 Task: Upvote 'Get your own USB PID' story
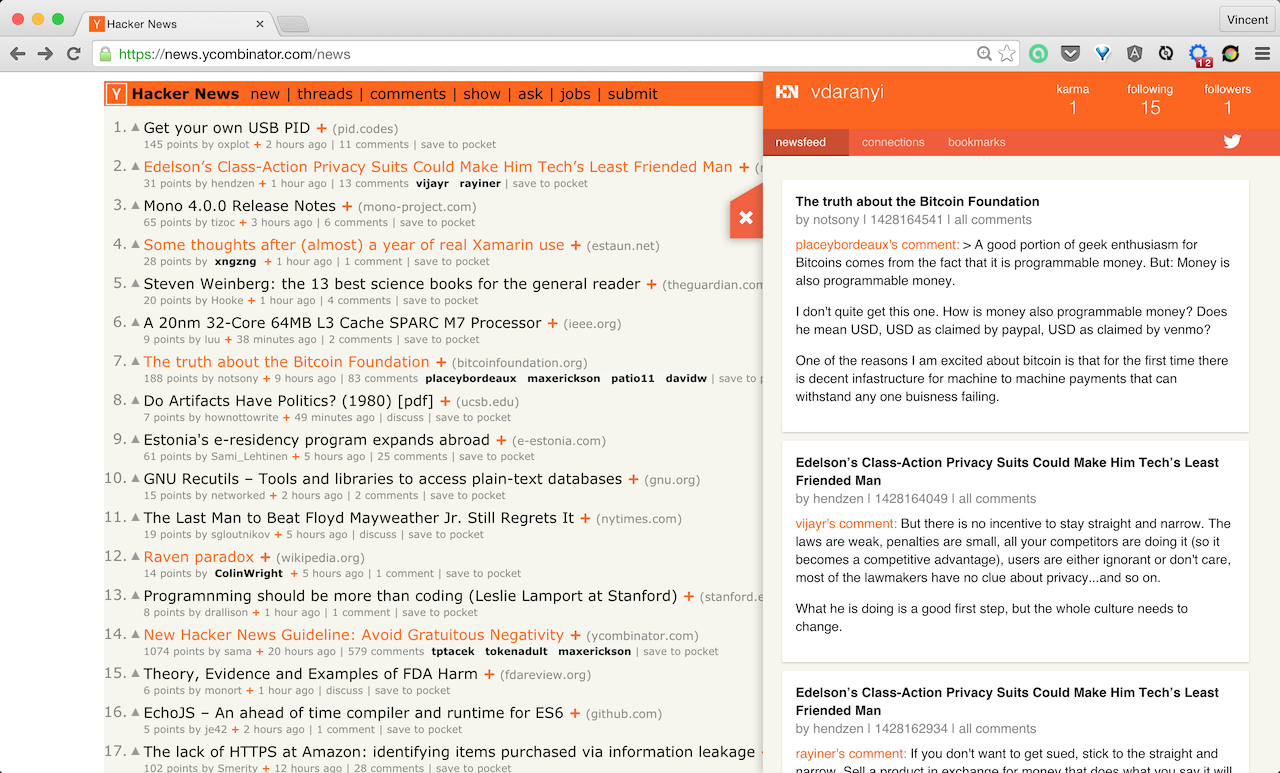pos(135,127)
